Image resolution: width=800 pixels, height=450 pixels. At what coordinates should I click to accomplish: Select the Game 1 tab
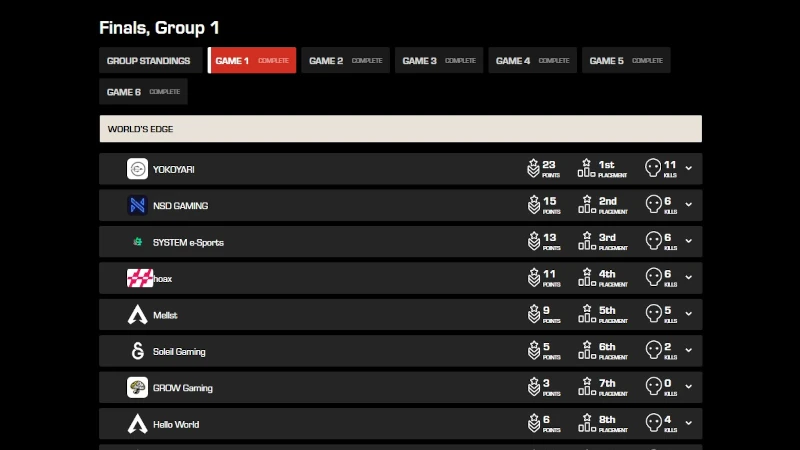point(252,60)
